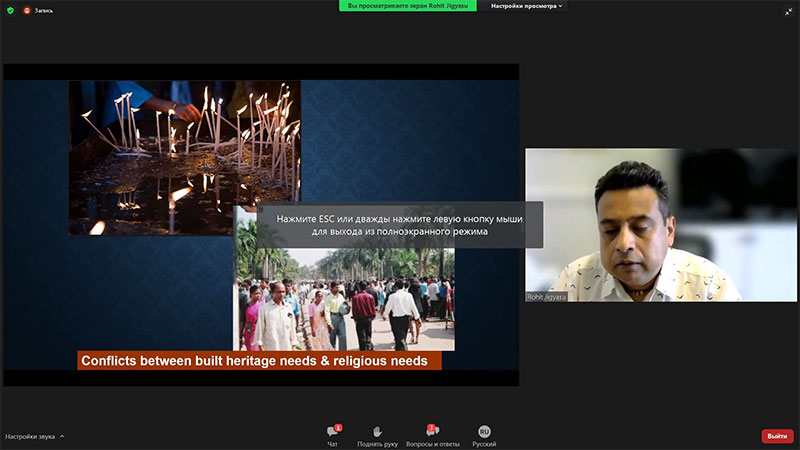
Task: Click the Настройки звука text label
Action: coord(30,437)
